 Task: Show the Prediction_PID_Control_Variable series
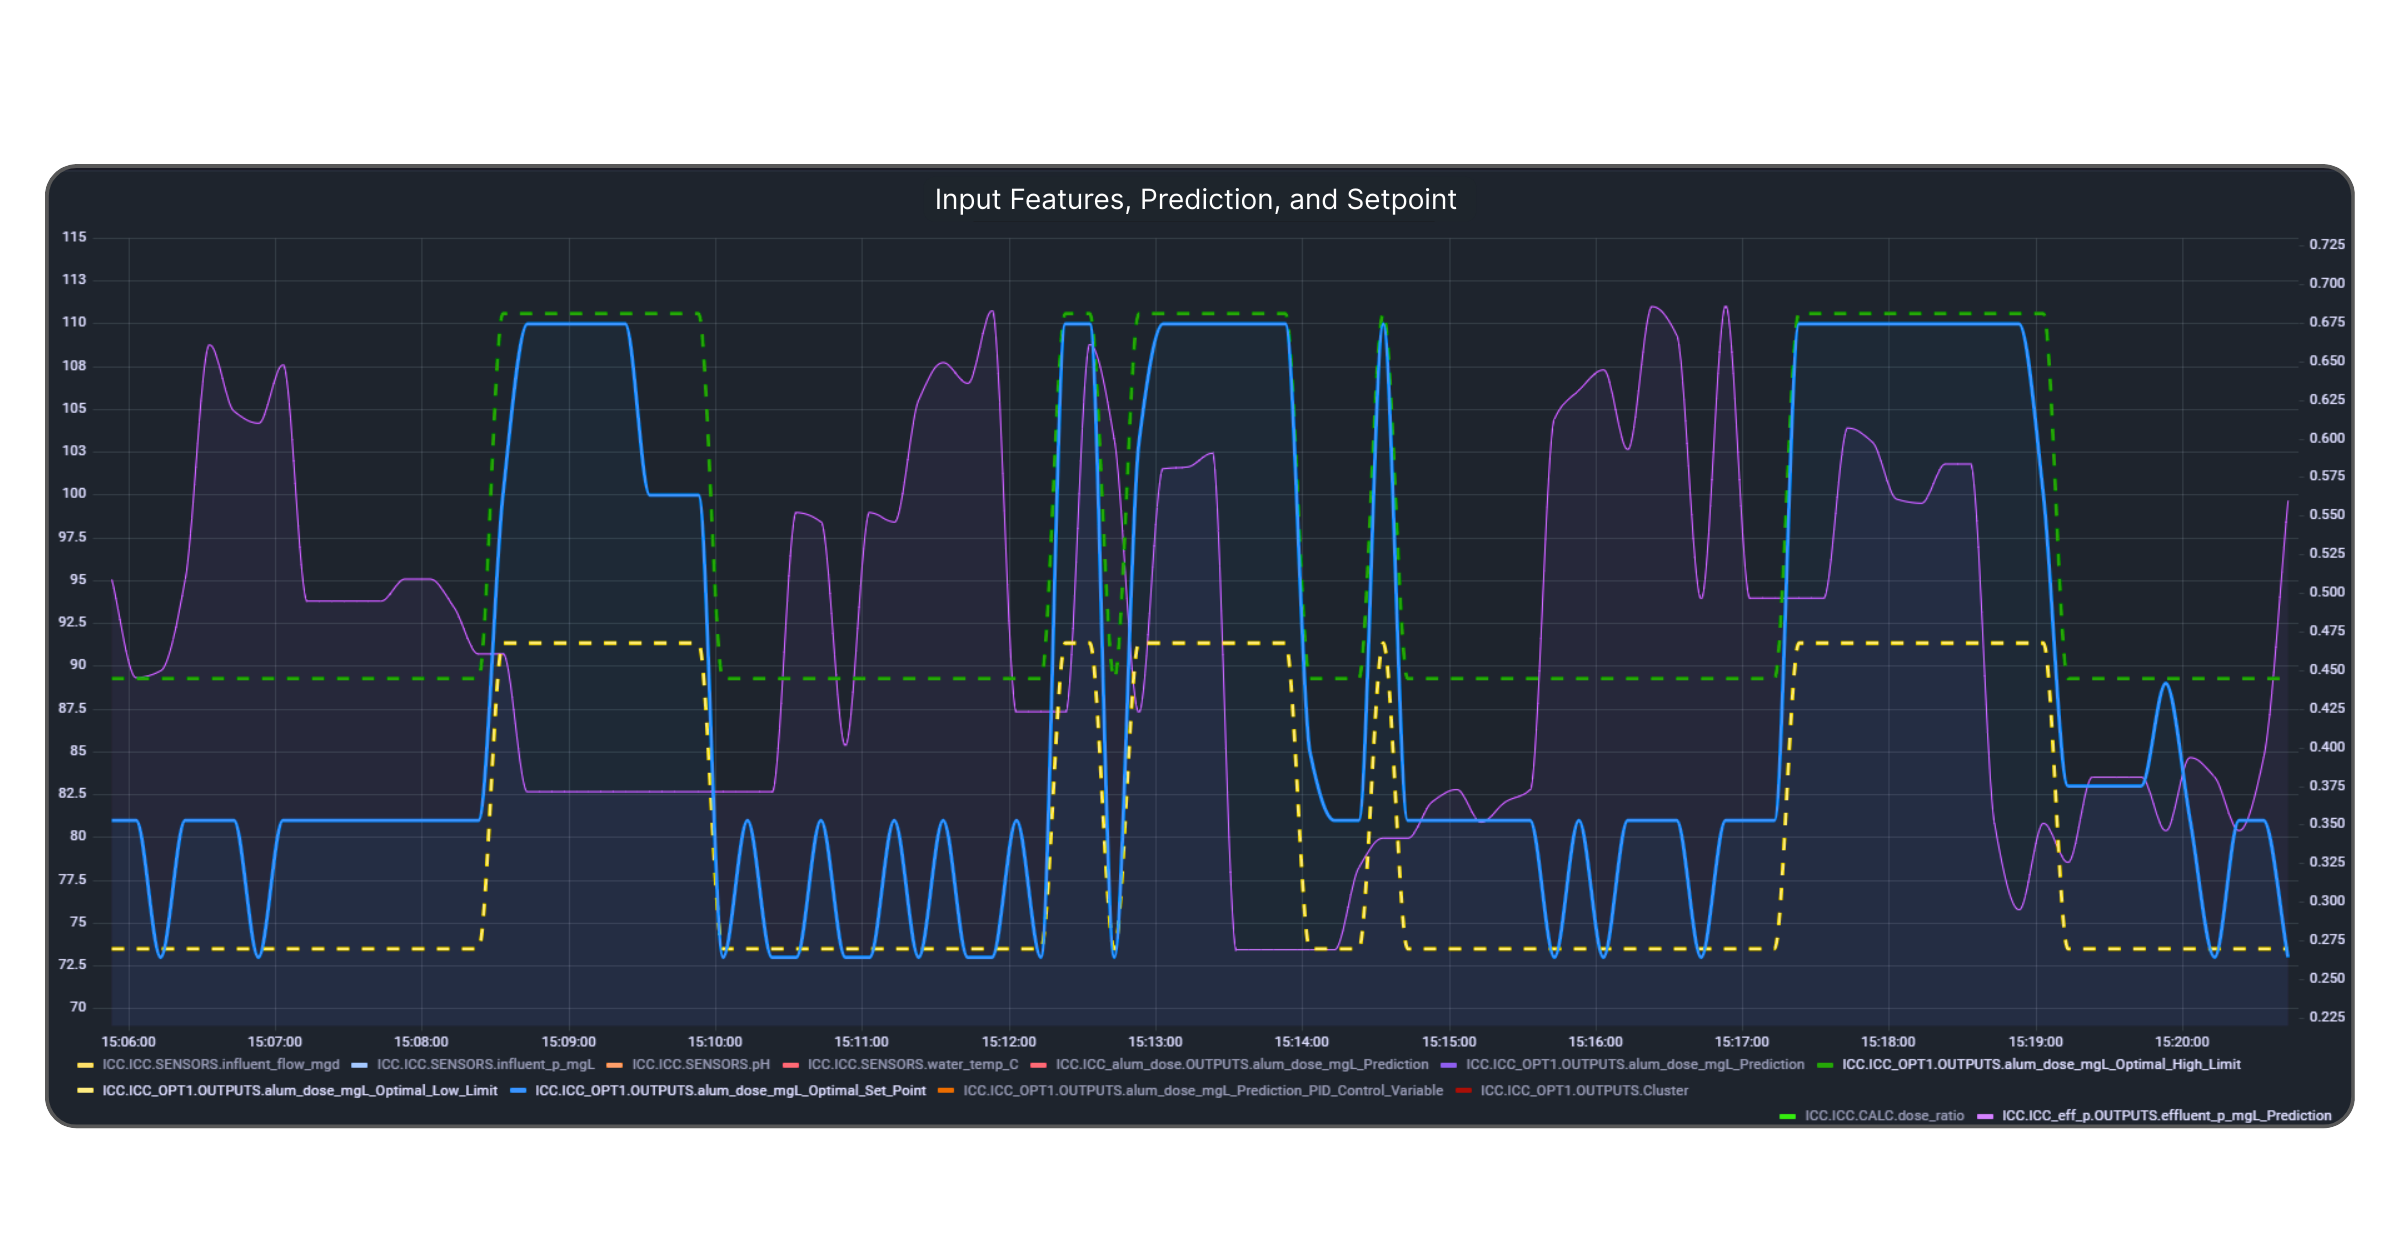pos(1202,1090)
